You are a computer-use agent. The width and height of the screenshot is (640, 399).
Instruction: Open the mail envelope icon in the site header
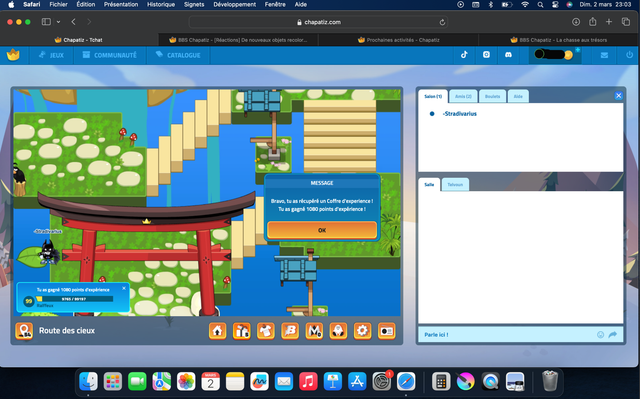point(604,55)
